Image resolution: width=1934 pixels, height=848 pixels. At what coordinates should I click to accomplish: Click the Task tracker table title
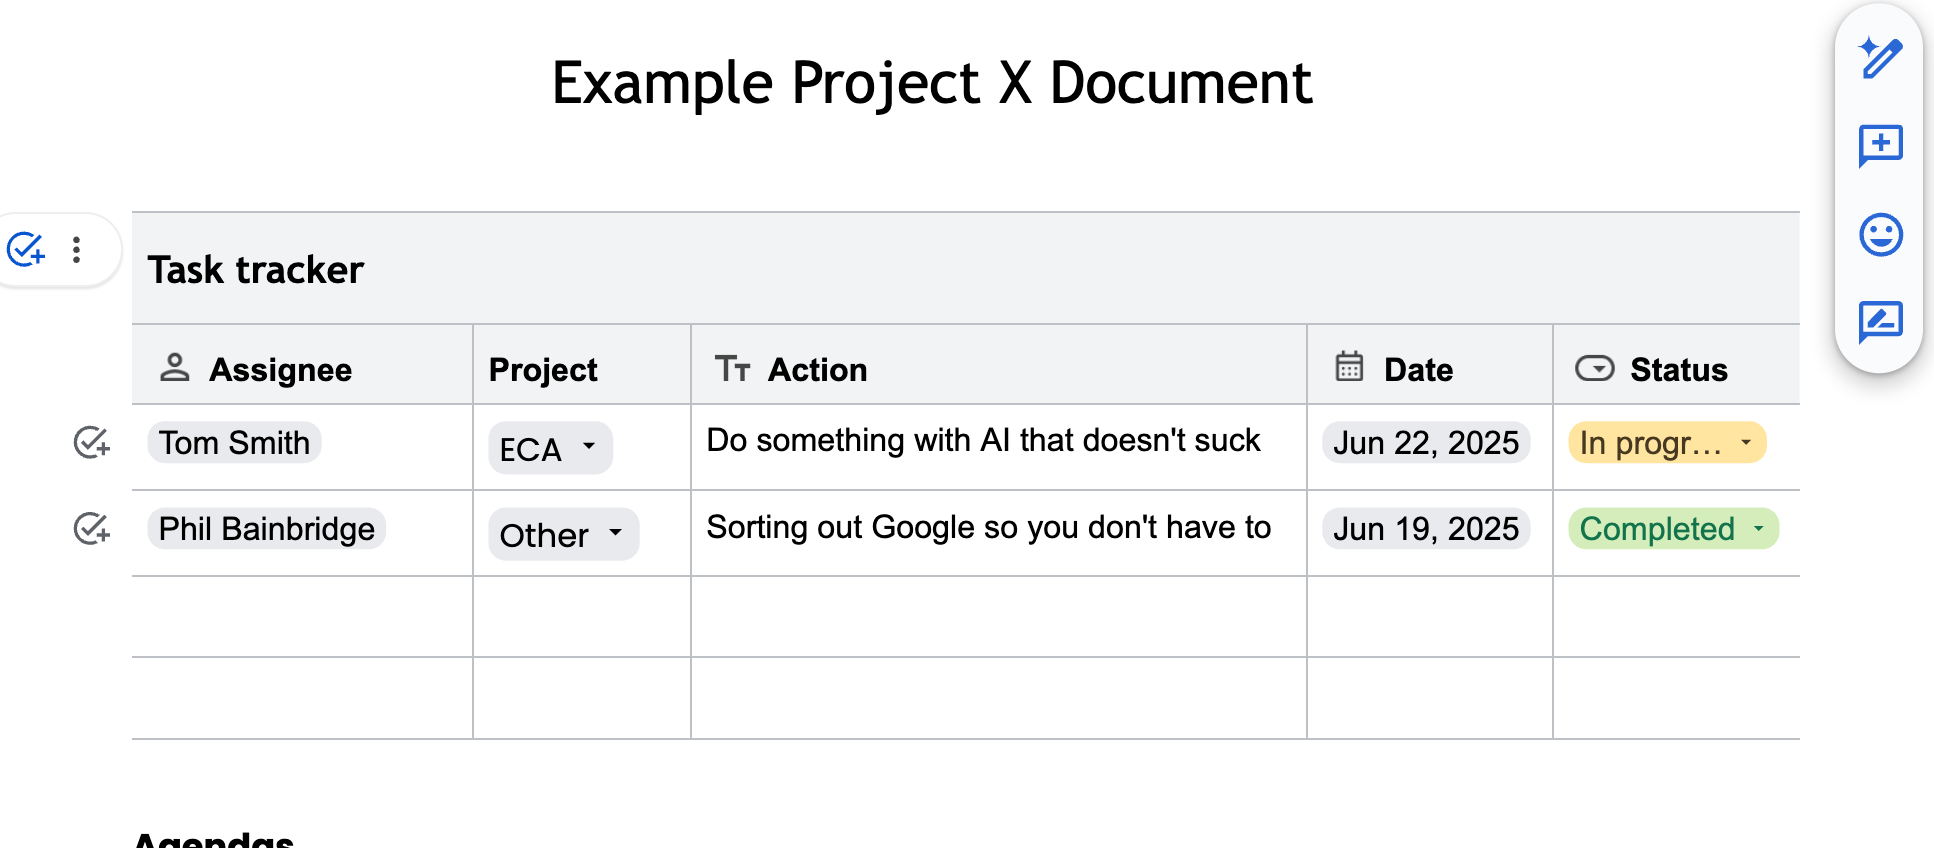click(x=256, y=270)
